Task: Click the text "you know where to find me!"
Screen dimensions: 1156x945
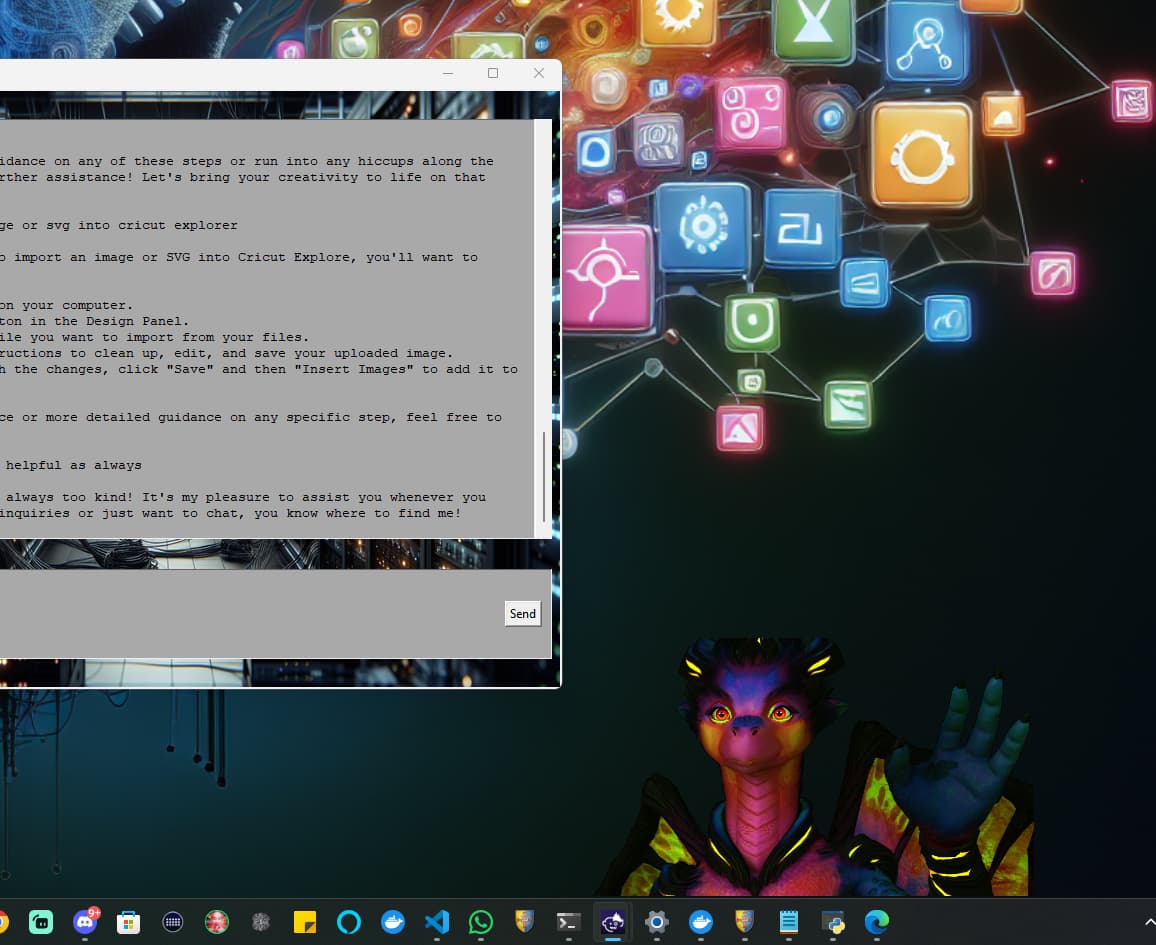Action: click(x=358, y=513)
